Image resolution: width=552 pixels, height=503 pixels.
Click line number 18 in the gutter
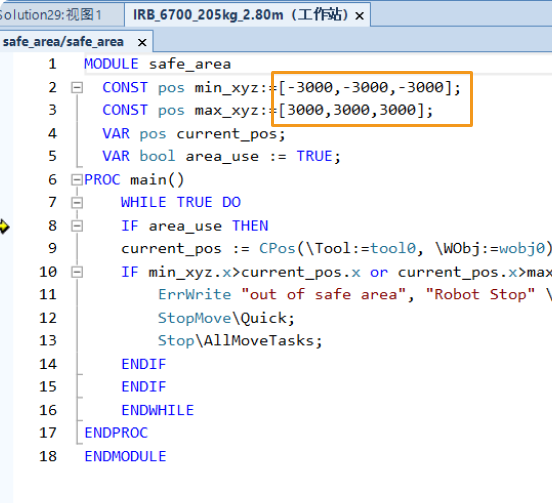(x=48, y=456)
